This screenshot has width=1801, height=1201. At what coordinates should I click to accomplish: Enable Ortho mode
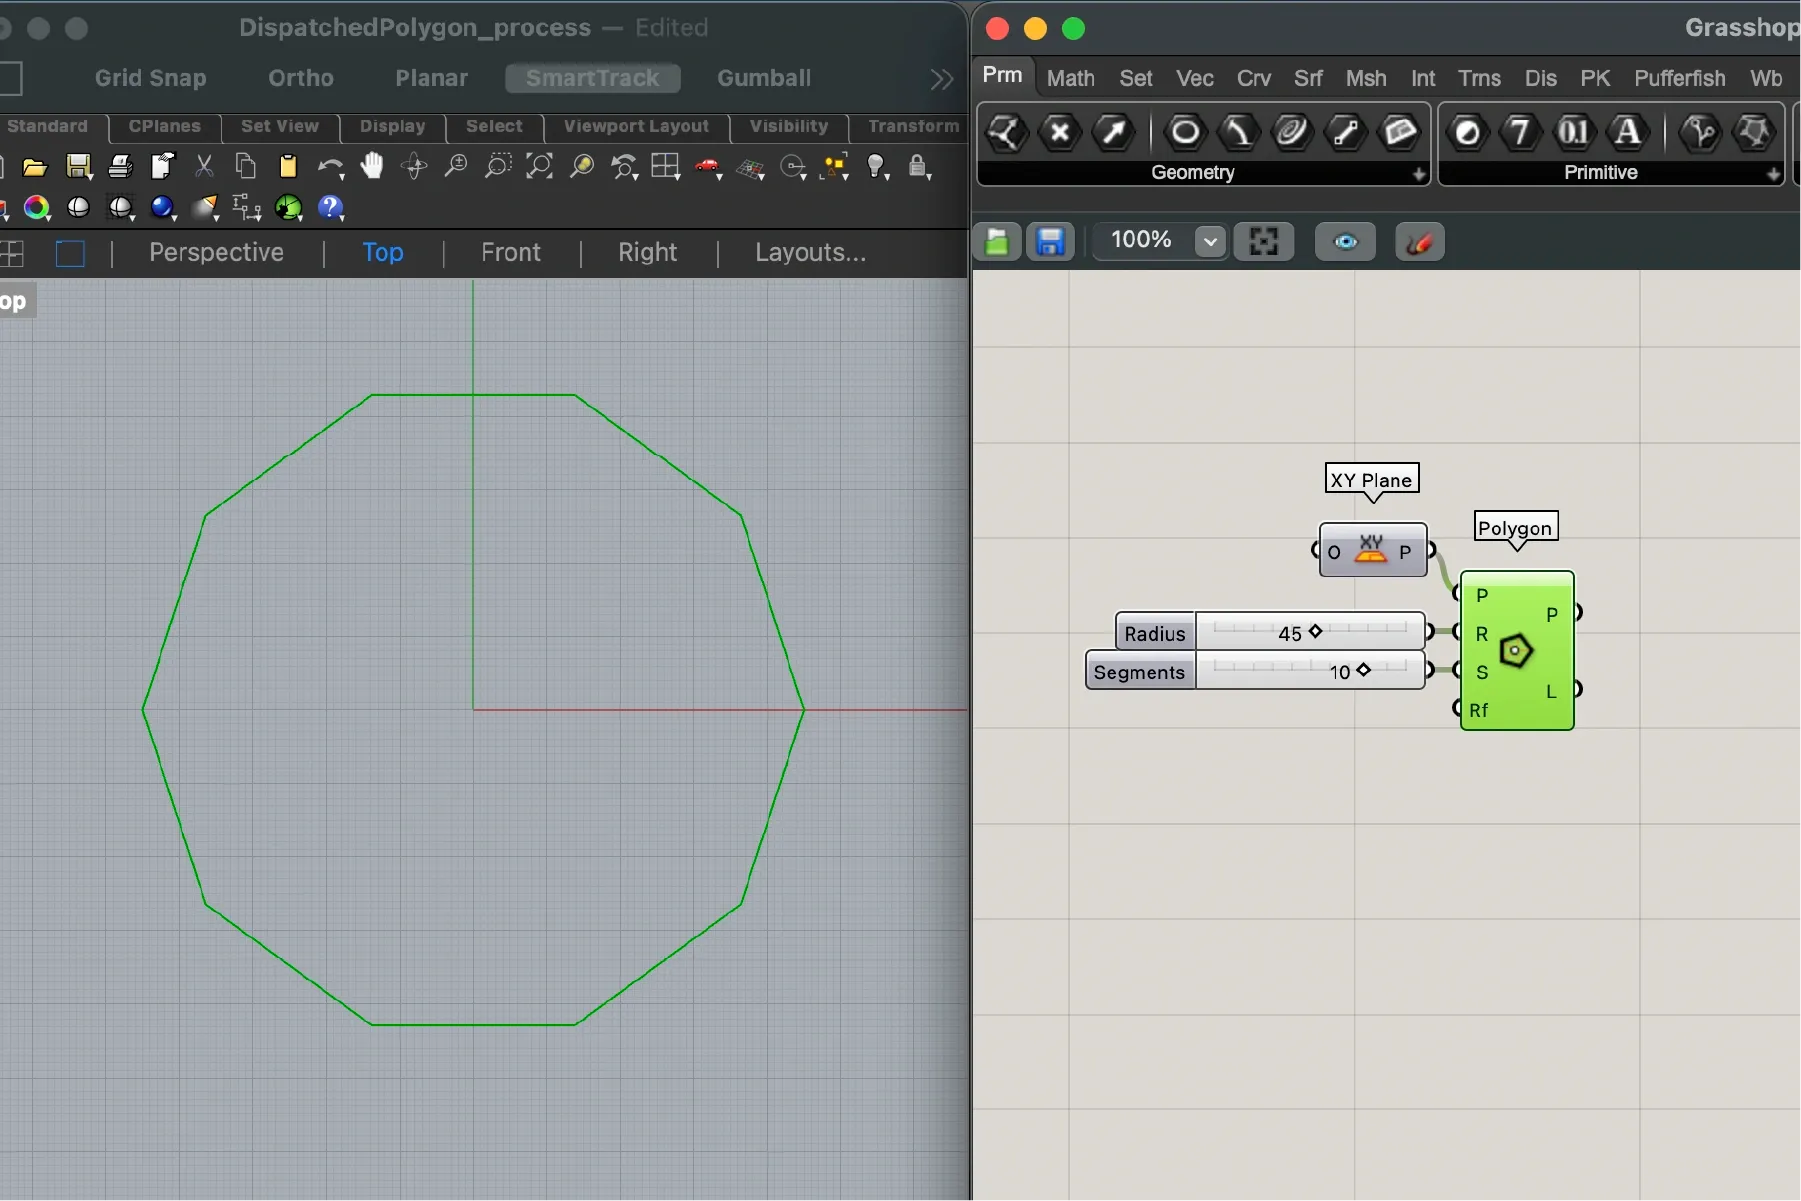299,77
